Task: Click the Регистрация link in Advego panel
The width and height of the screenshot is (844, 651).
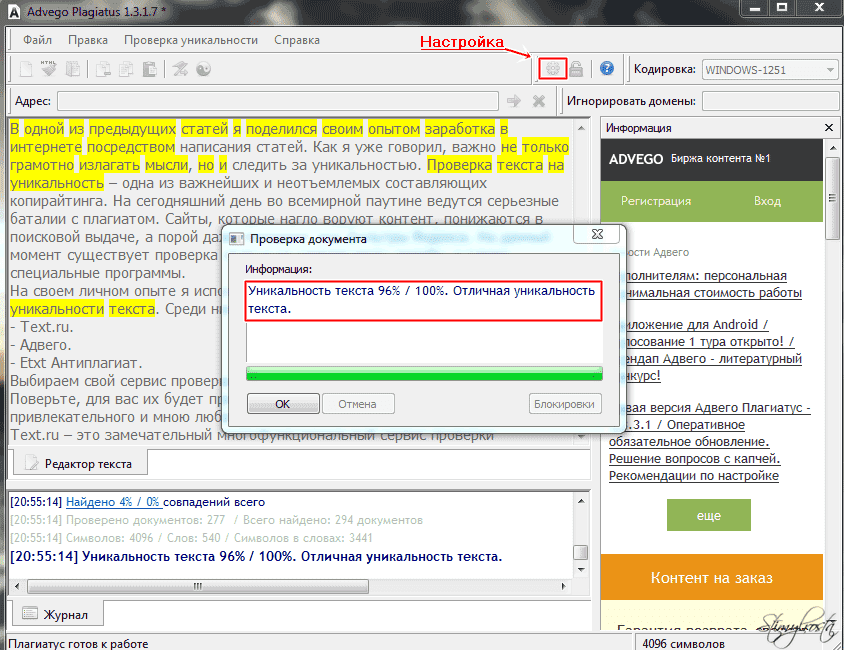Action: (x=656, y=201)
